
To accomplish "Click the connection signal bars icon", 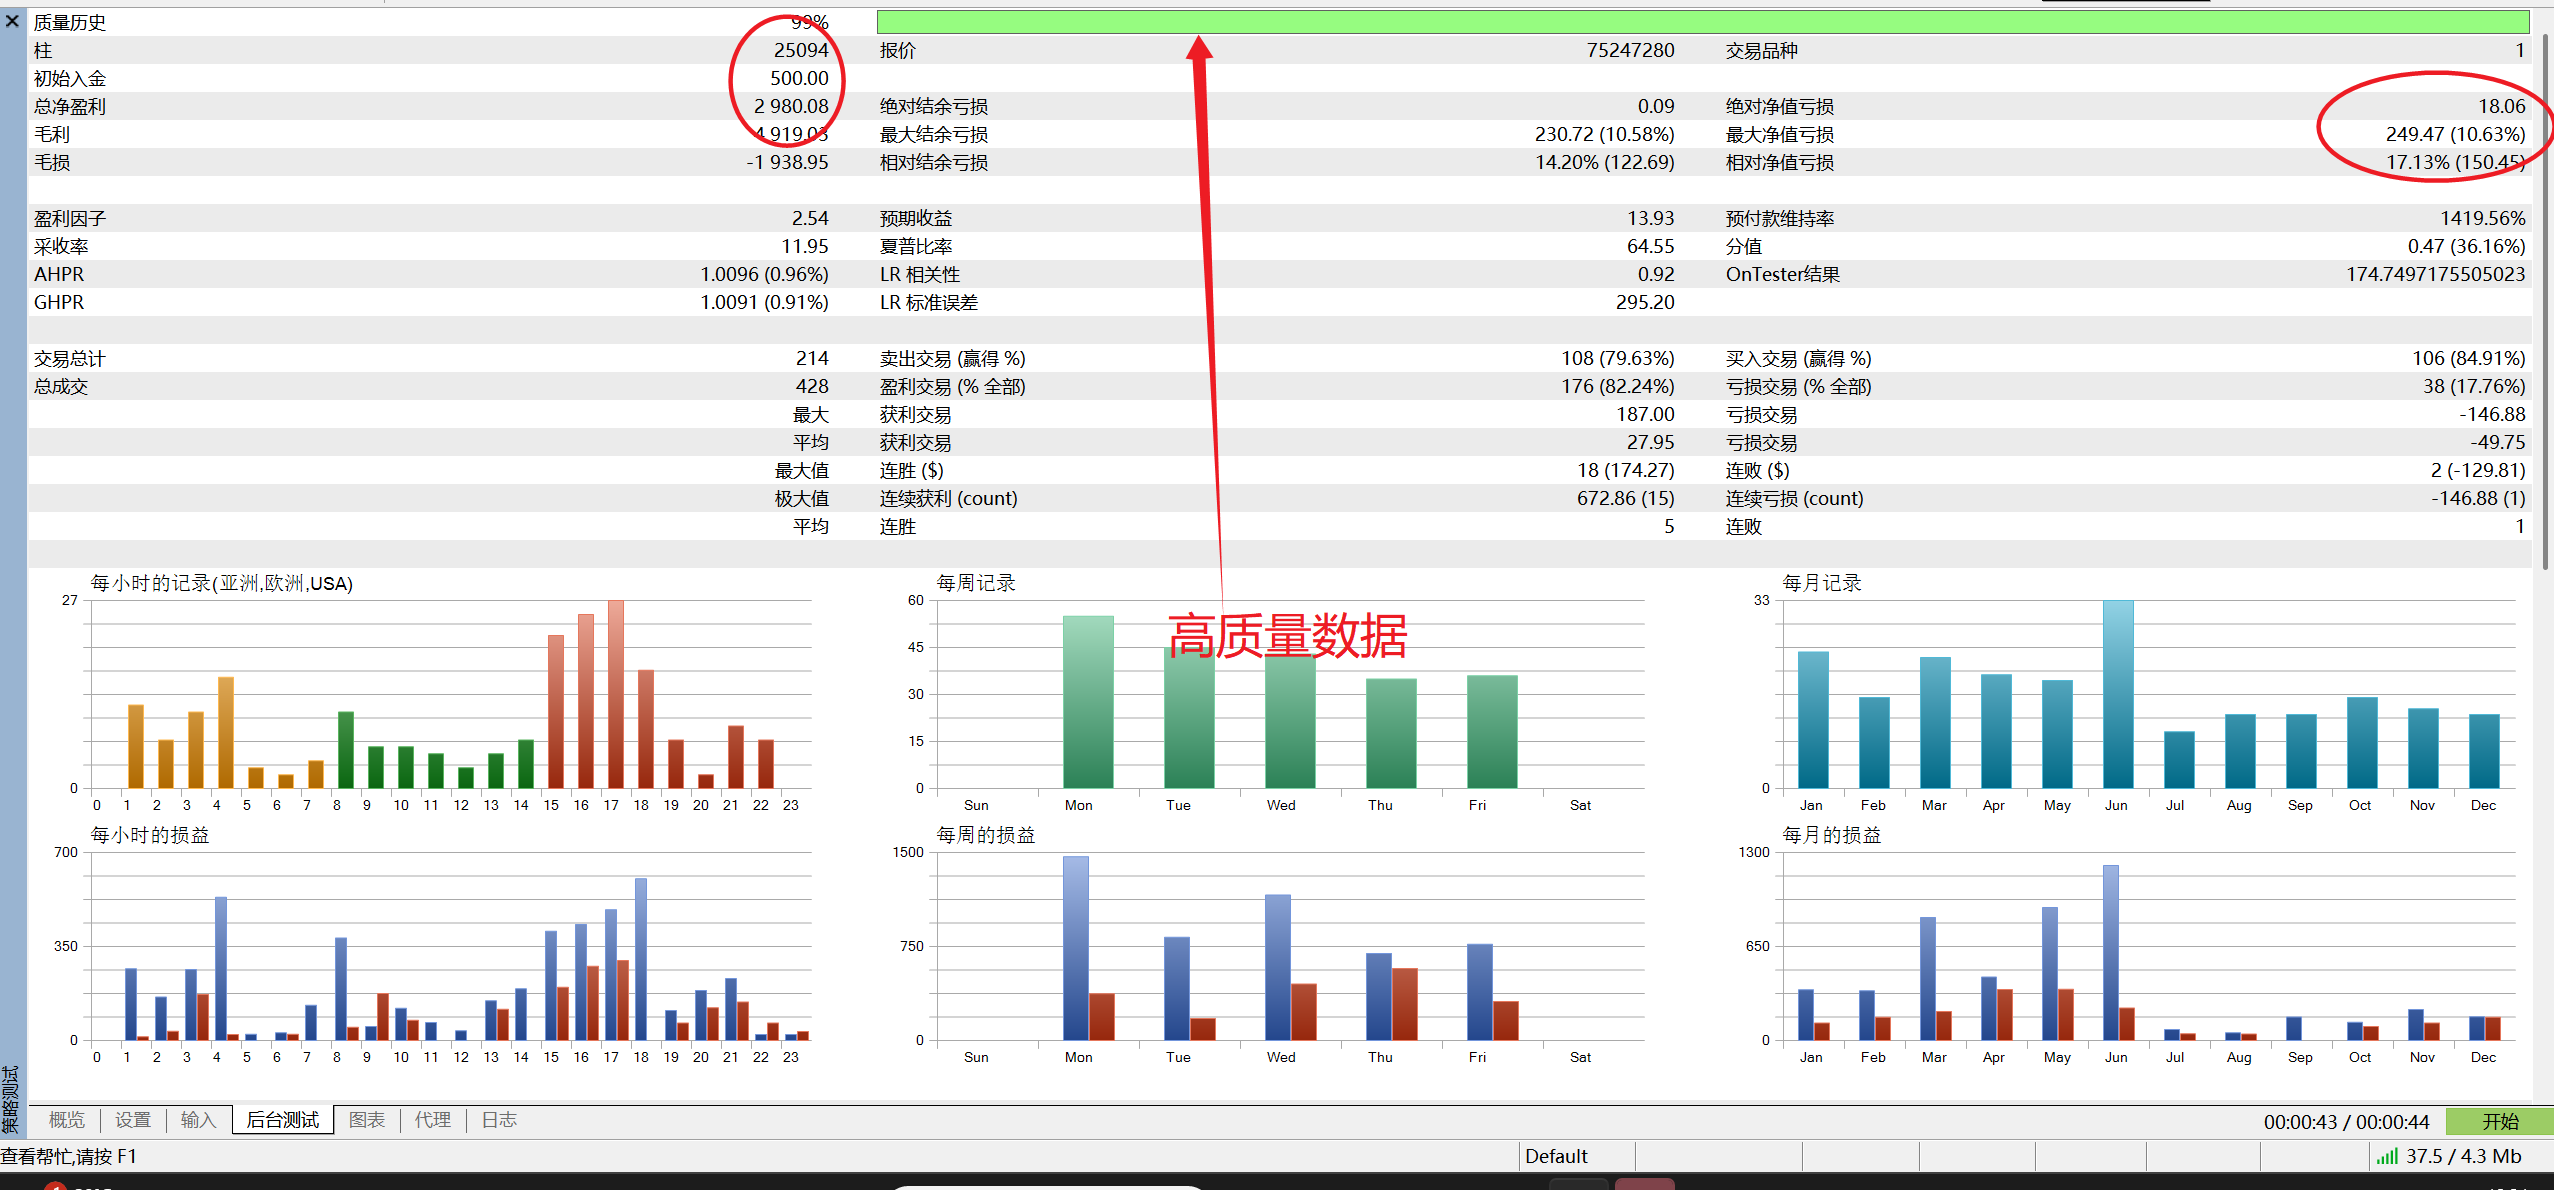I will [x=2387, y=1156].
